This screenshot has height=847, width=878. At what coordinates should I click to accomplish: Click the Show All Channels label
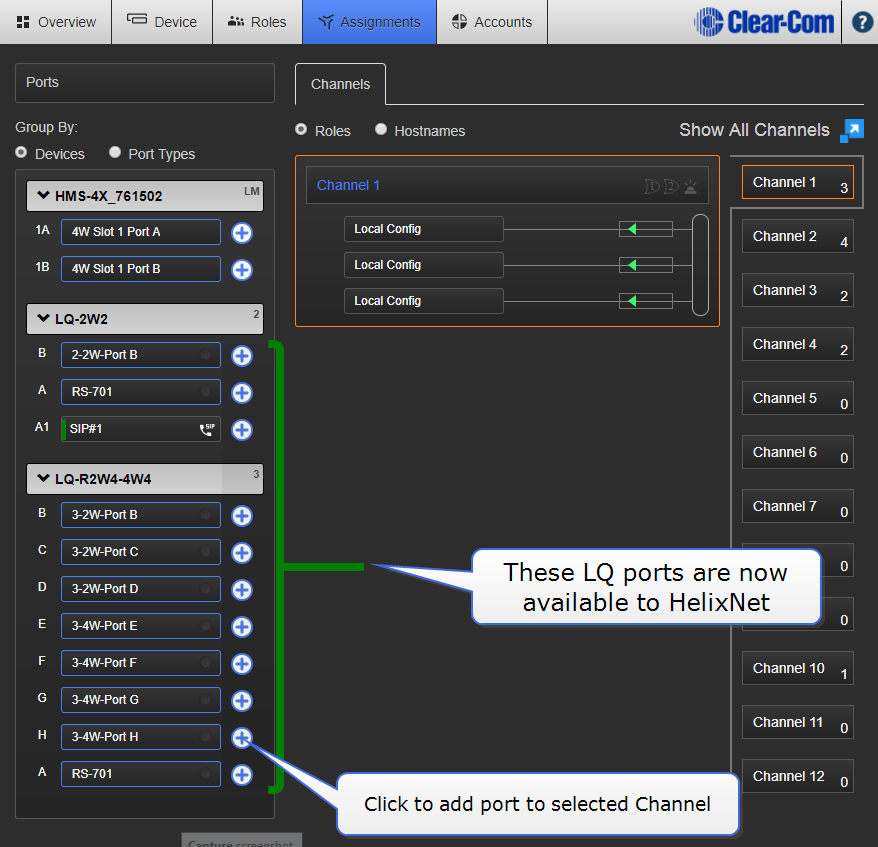coord(754,130)
